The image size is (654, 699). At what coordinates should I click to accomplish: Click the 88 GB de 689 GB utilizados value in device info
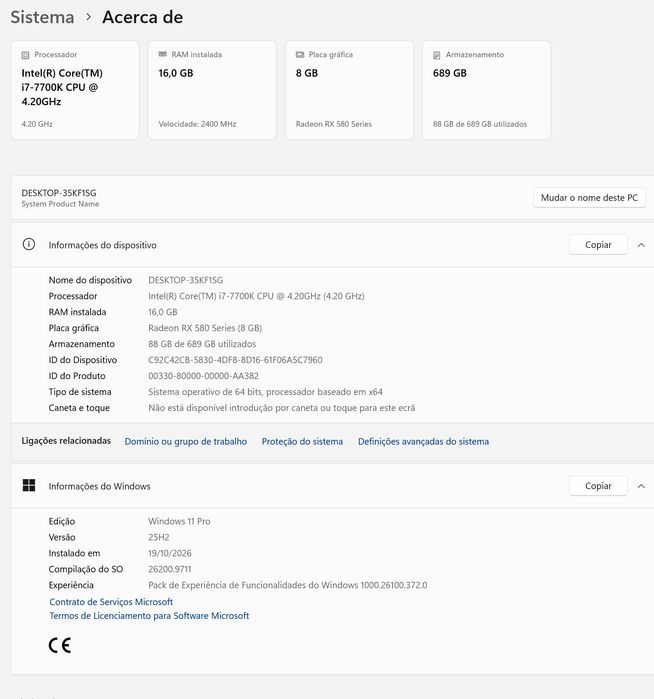click(x=202, y=344)
